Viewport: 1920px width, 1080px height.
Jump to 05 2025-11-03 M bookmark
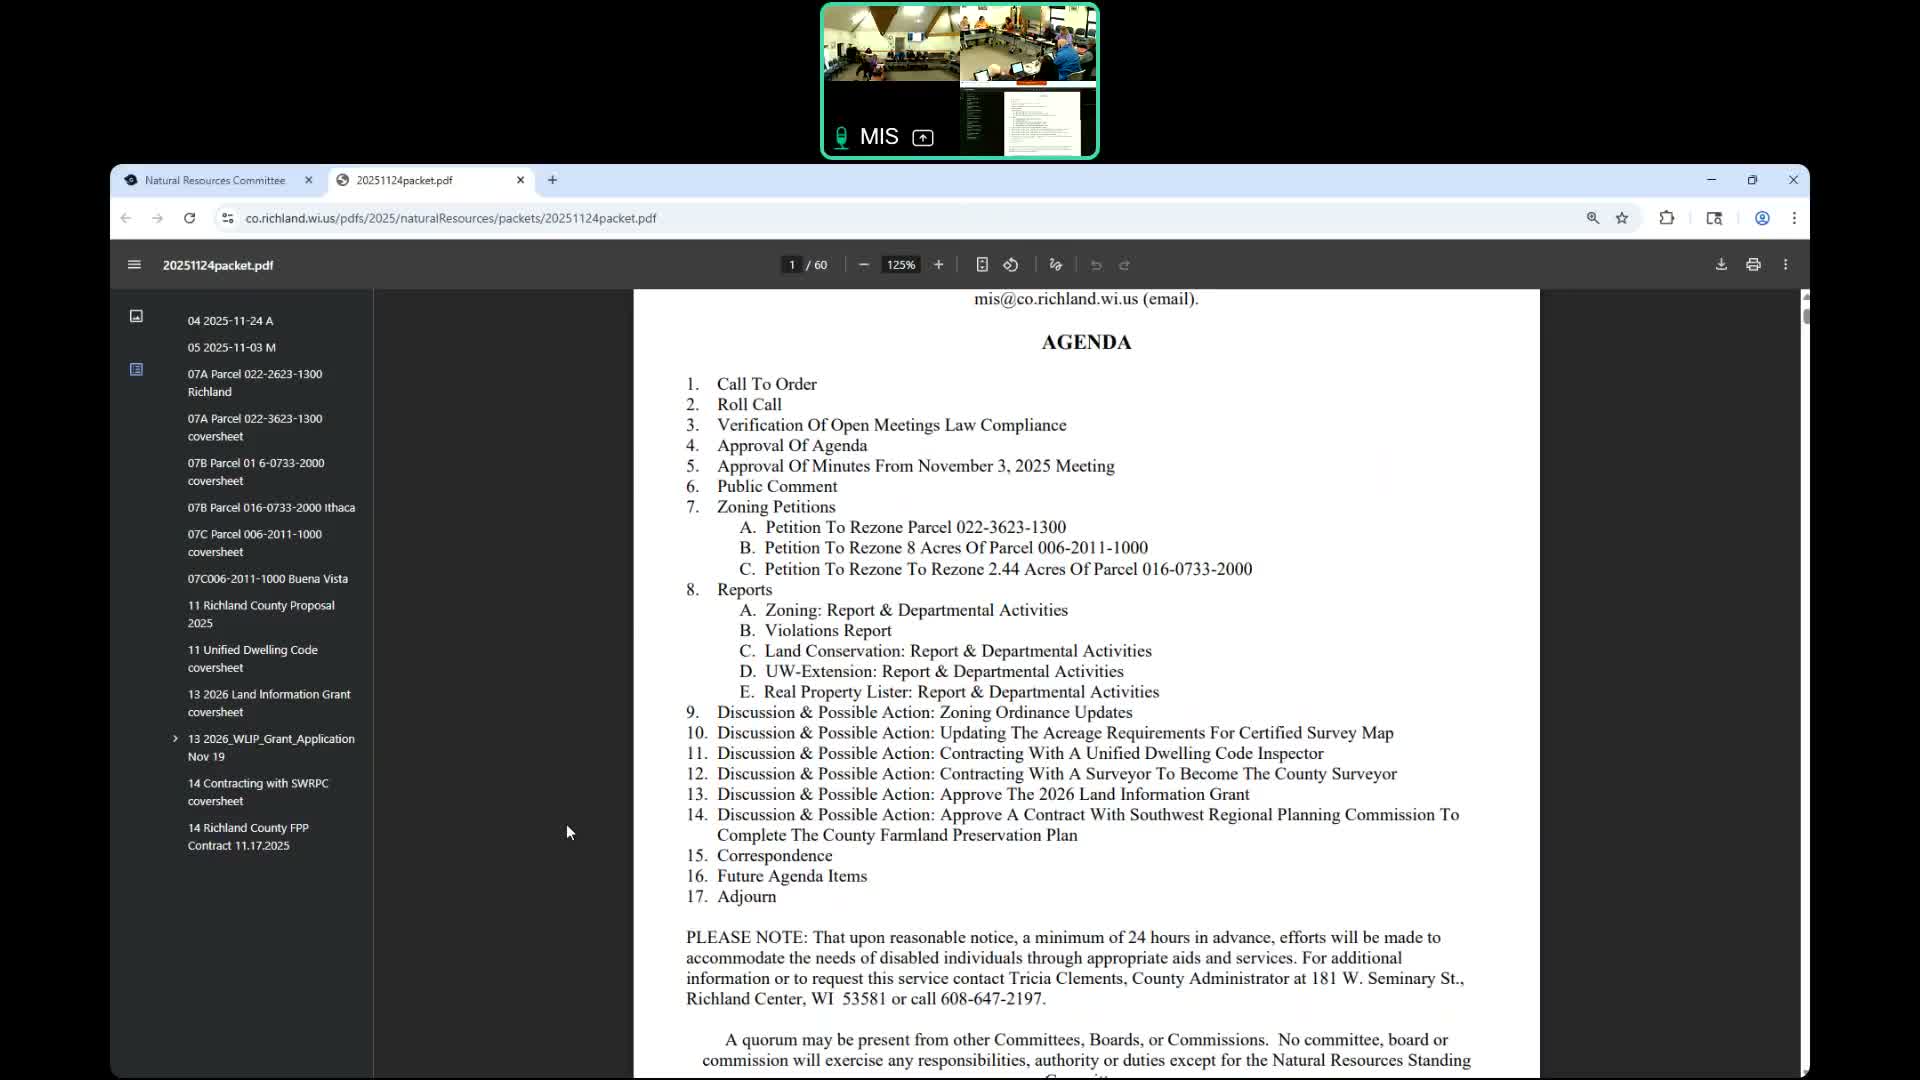tap(232, 347)
